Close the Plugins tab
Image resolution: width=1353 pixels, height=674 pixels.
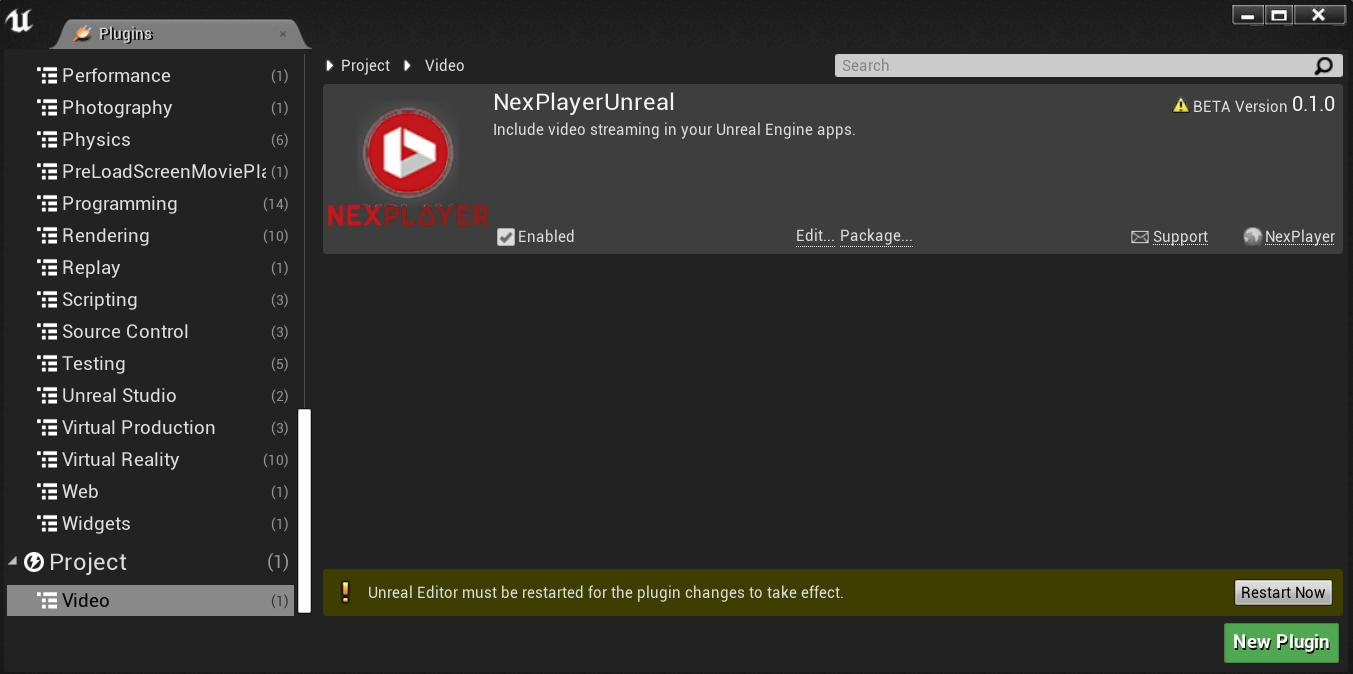(x=283, y=34)
